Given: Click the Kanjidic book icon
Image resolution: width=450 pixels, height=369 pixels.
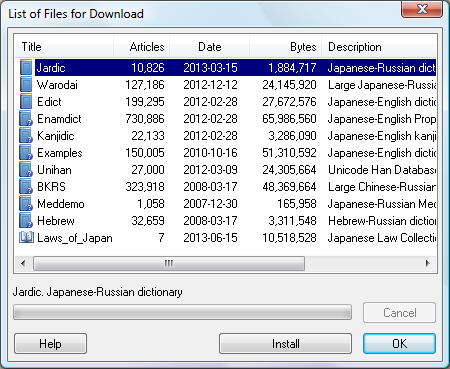Looking at the screenshot, I should coord(26,136).
